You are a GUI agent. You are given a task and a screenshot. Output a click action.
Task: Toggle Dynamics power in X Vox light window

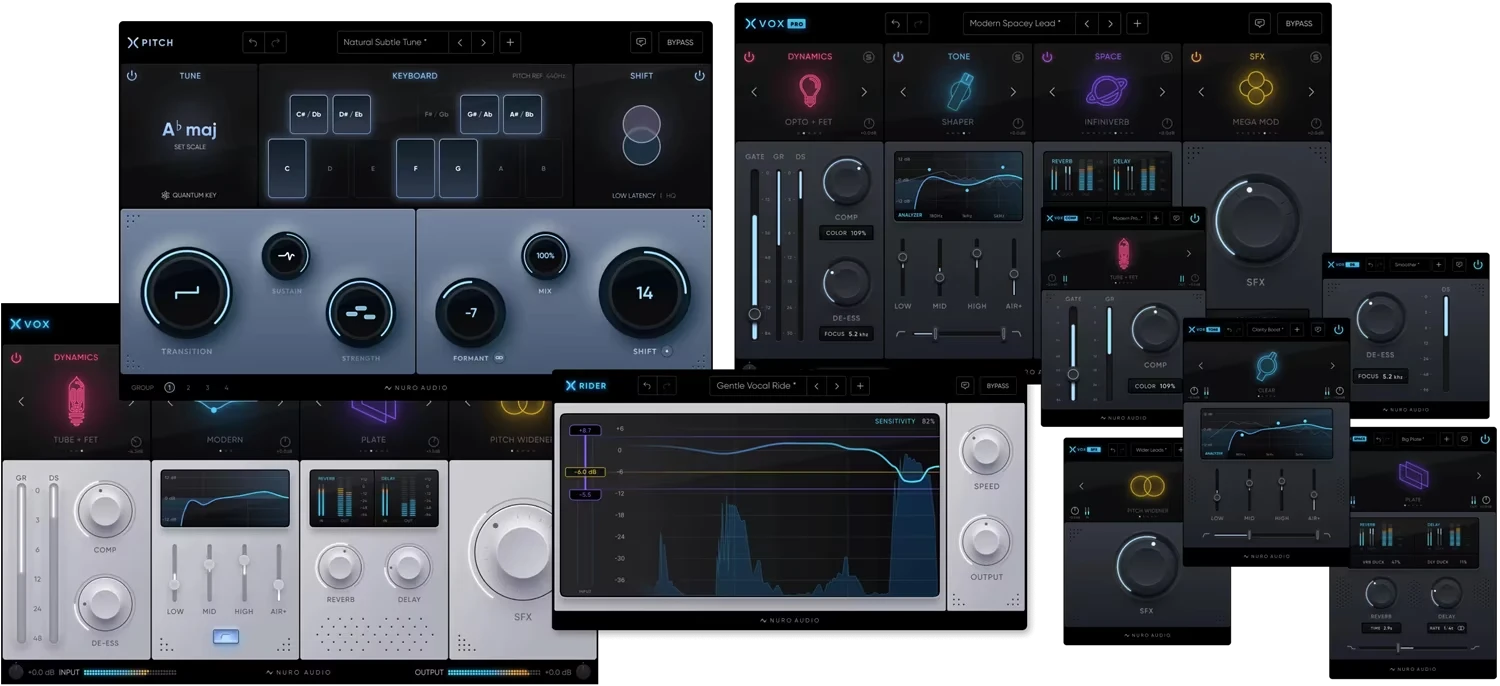pos(16,357)
